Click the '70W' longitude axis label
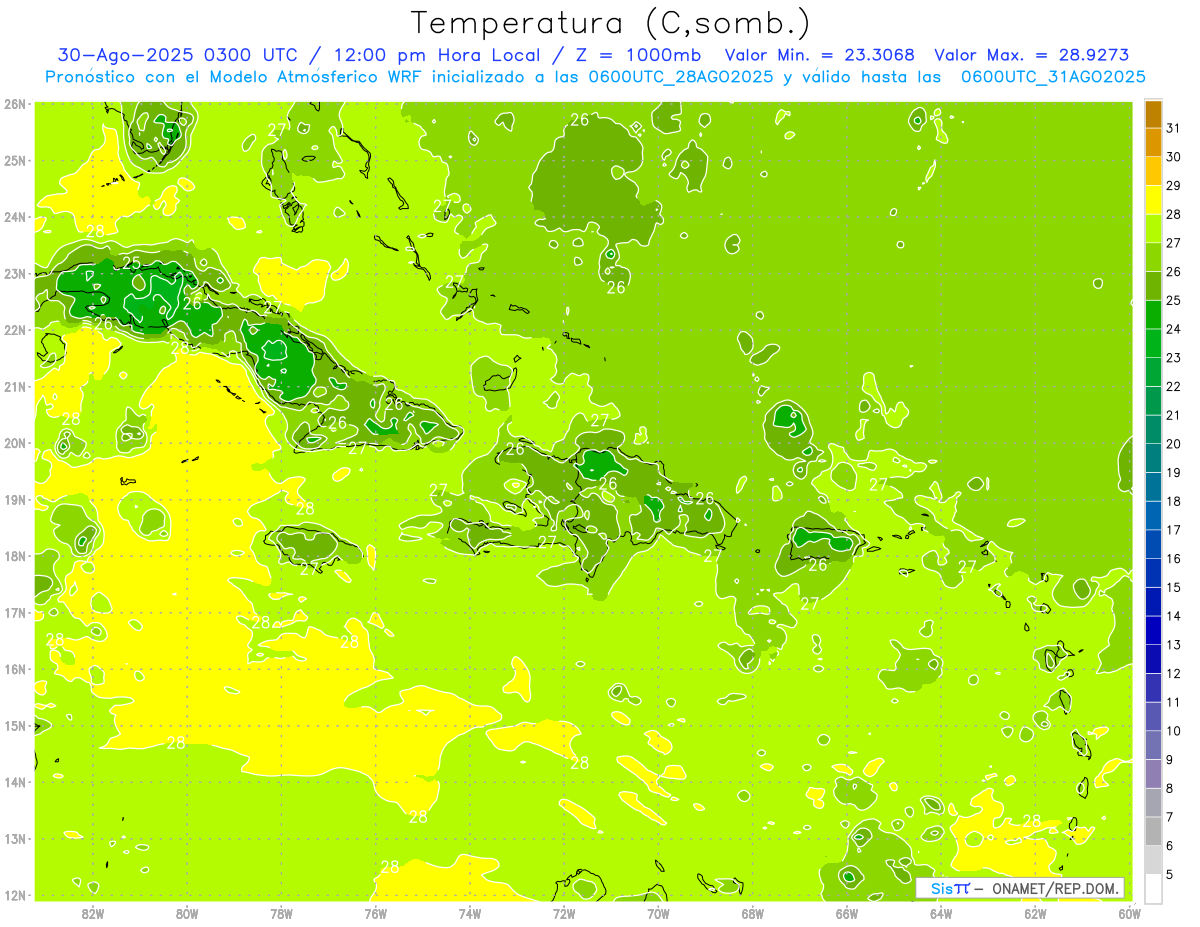 [x=658, y=913]
